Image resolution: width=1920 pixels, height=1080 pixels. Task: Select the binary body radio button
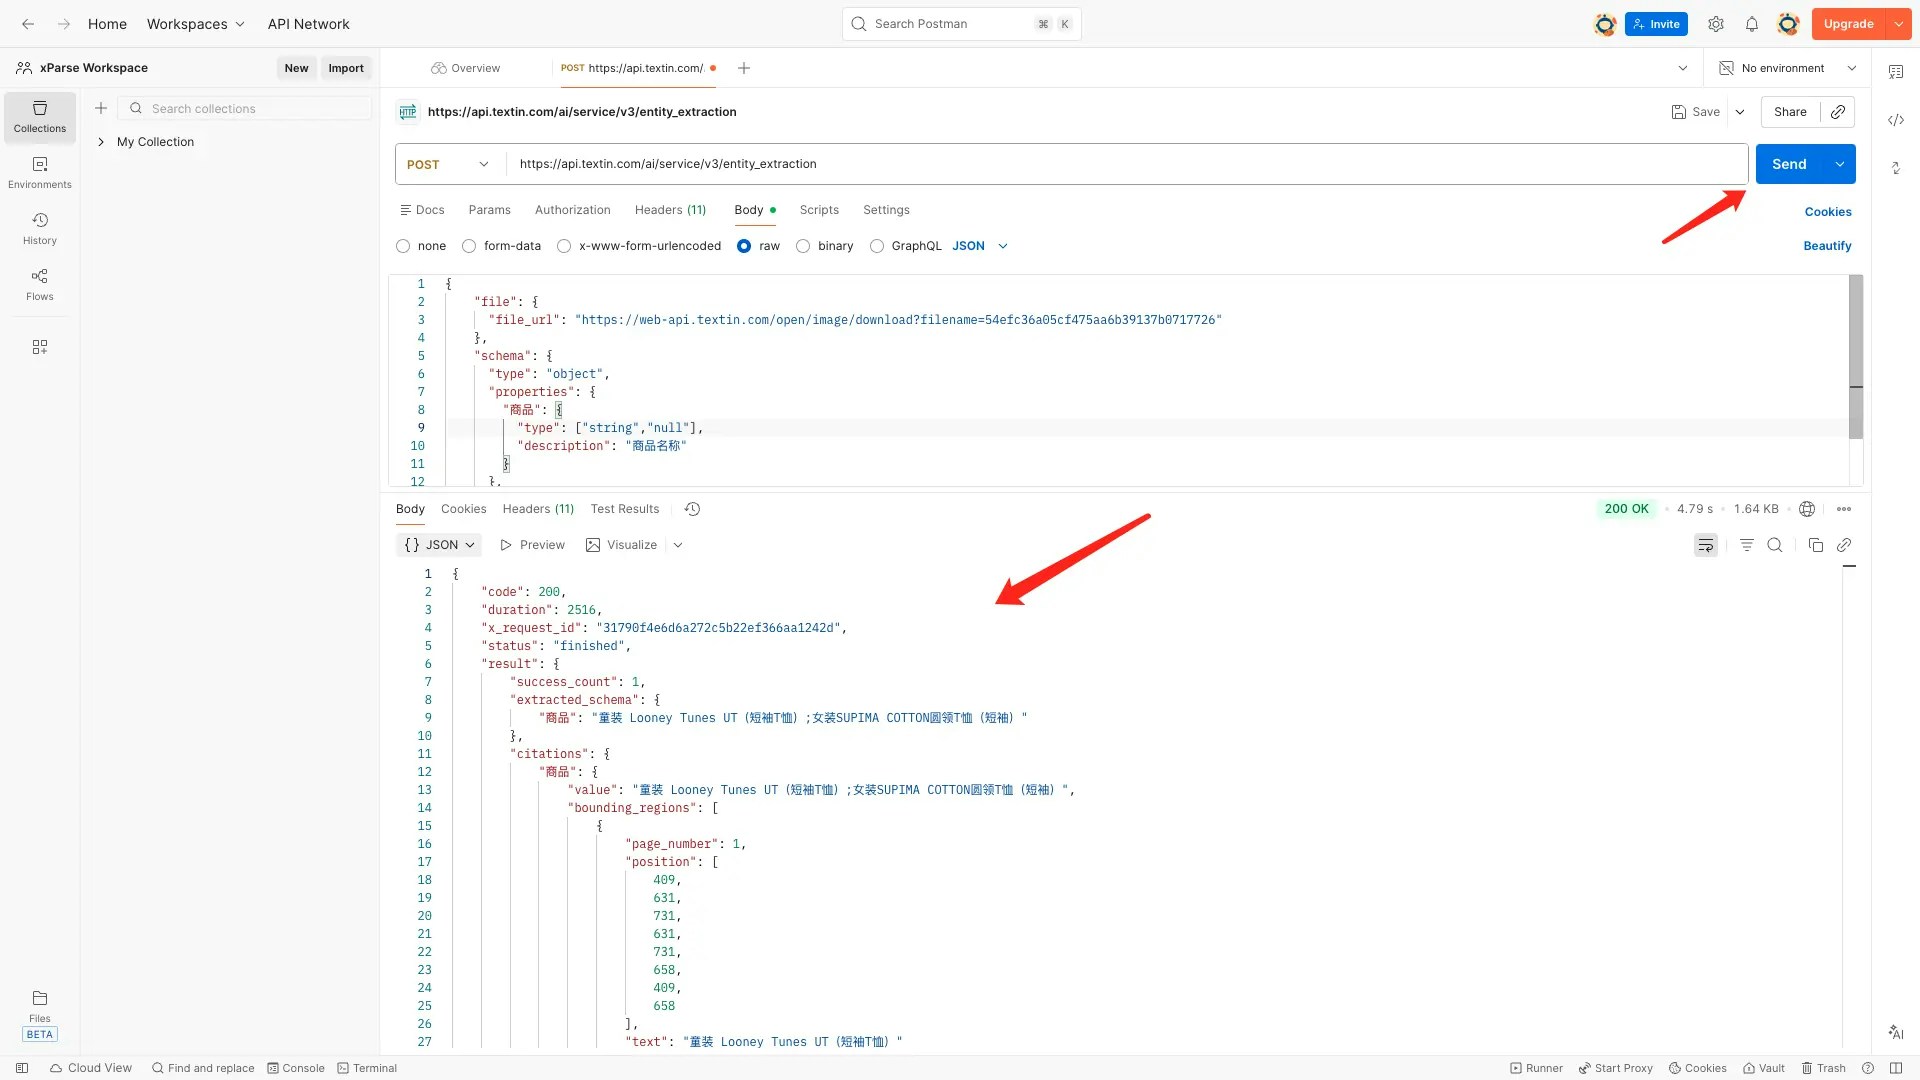[x=803, y=246]
